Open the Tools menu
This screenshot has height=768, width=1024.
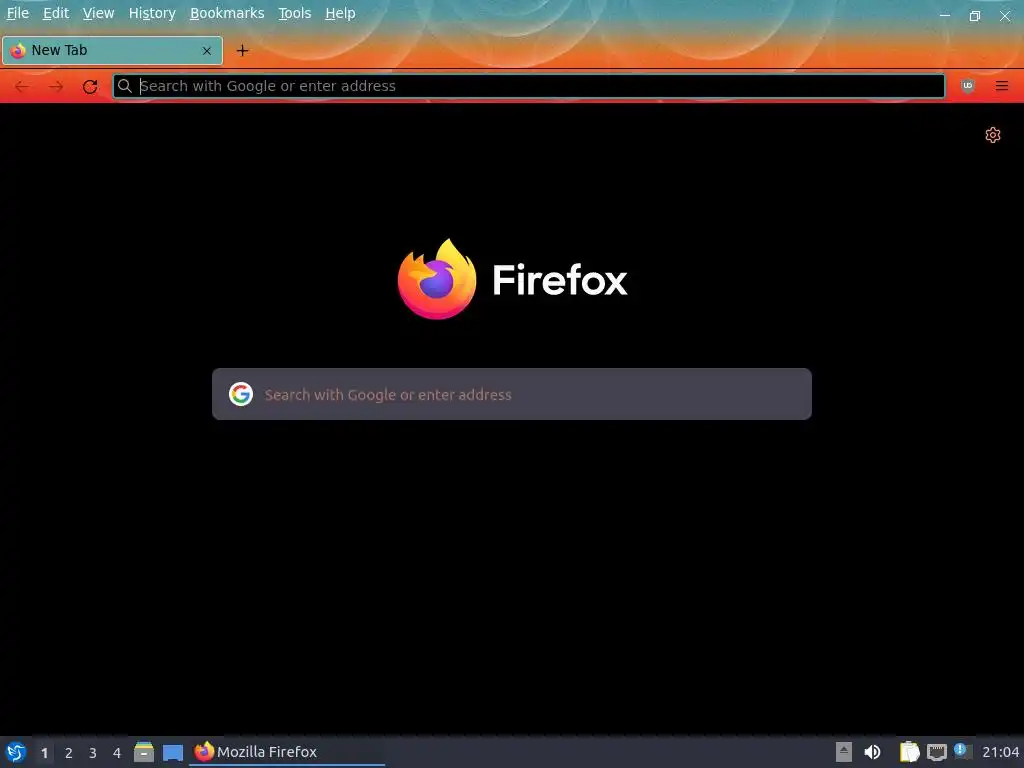[x=295, y=13]
